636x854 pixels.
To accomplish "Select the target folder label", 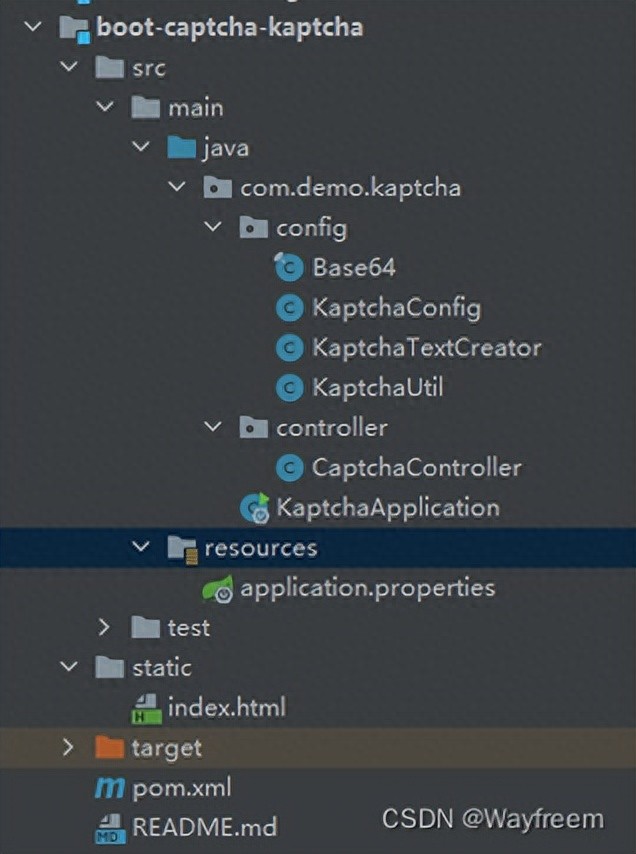I will point(167,748).
